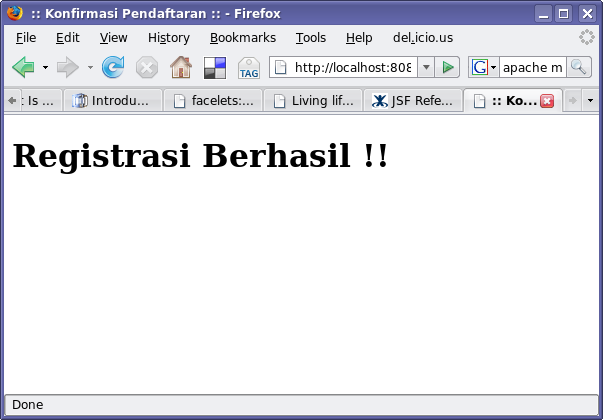Show the list of all tabs
Viewport: 603px width, 420px height.
(x=590, y=101)
